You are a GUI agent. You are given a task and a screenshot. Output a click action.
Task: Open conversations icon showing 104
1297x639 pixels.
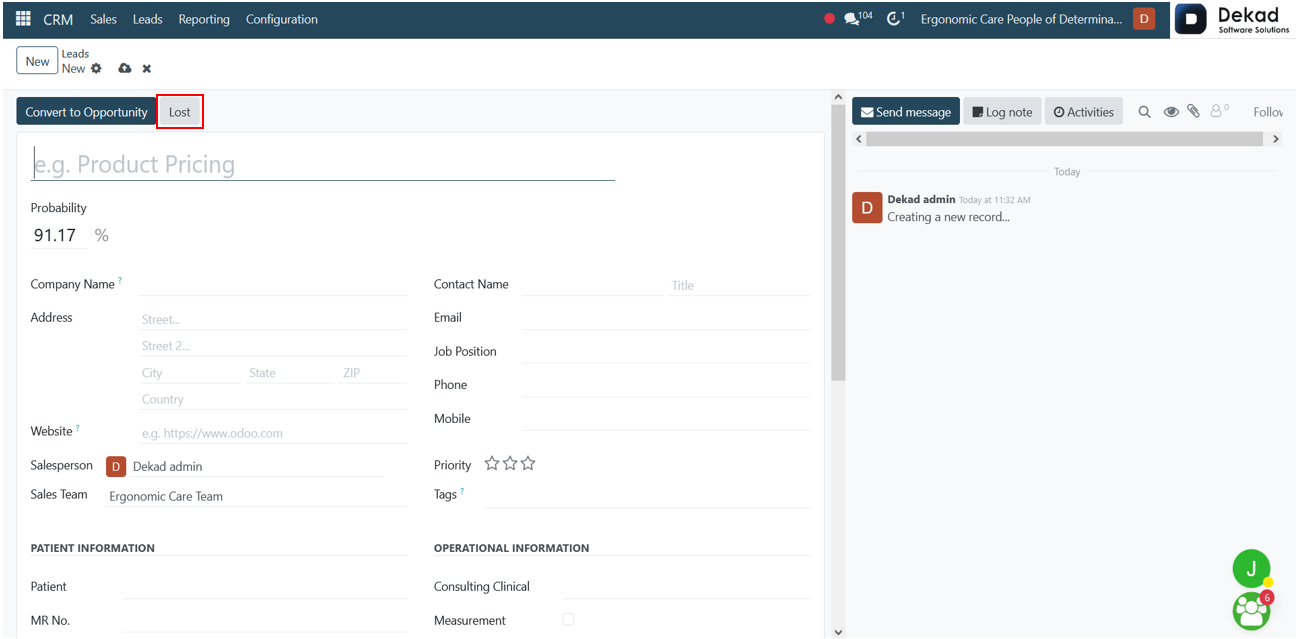[857, 18]
